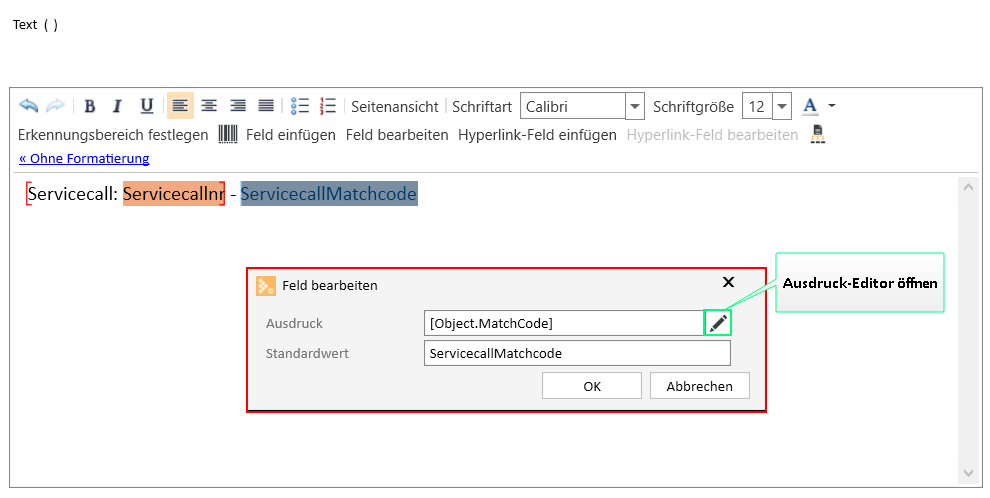990x498 pixels.
Task: Confirm with the OK button
Action: 592,386
